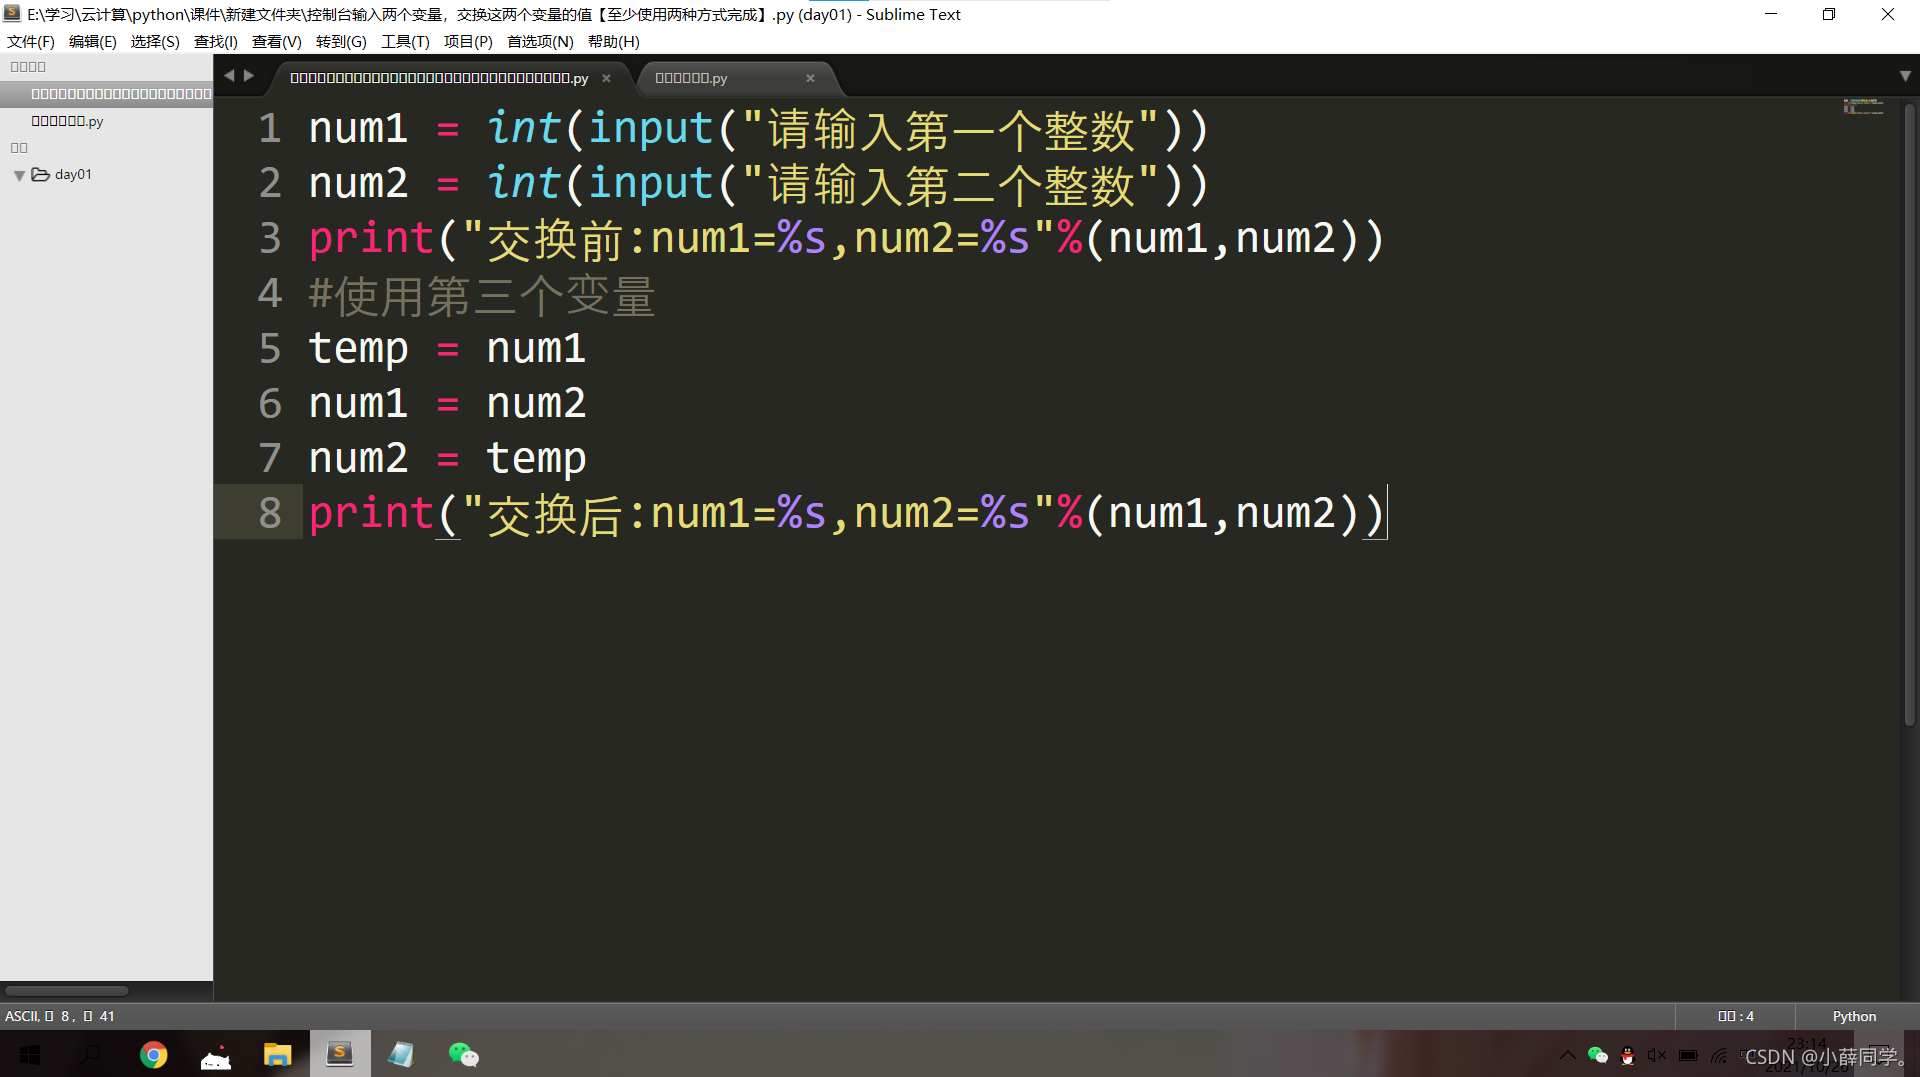Open the 选择(S) menu
1920x1077 pixels.
(x=155, y=41)
